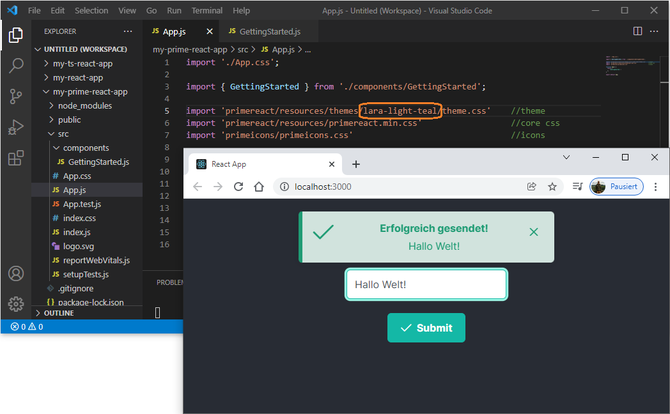The image size is (670, 414).
Task: Dismiss the success message with the X
Action: tap(533, 232)
